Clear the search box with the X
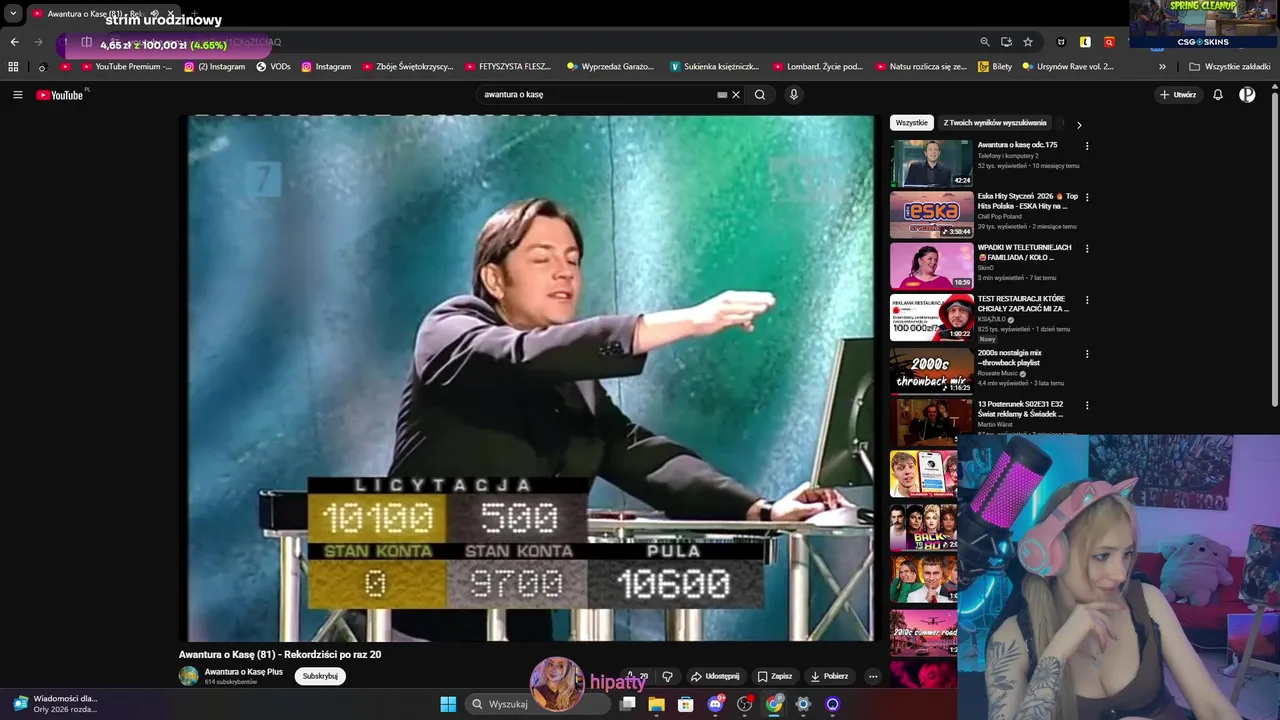 736,95
